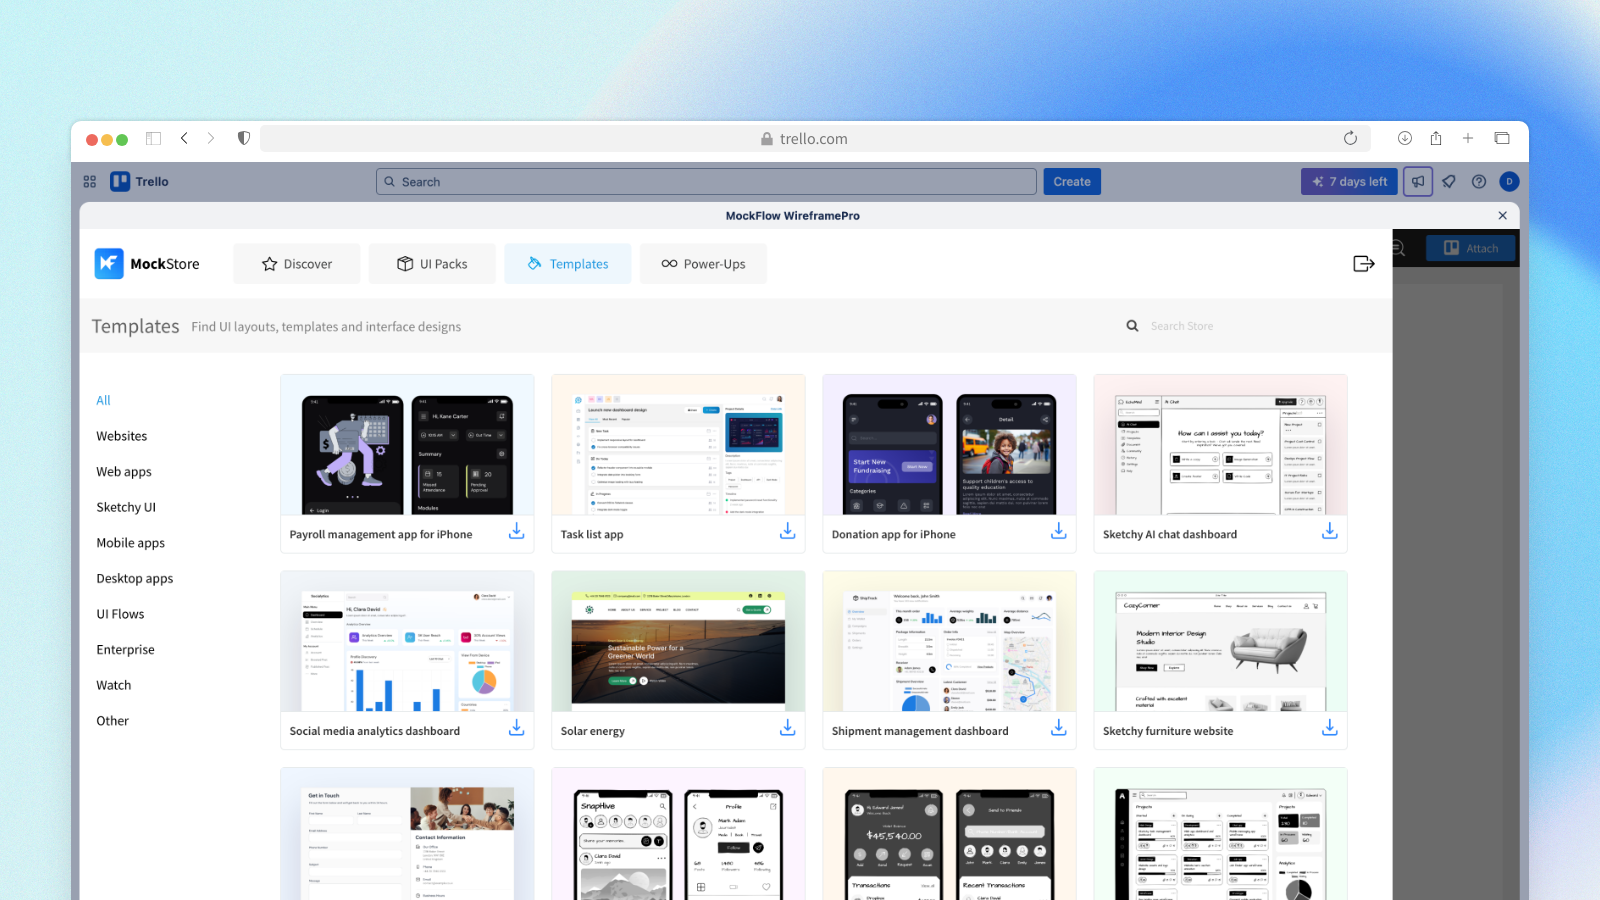Download the Shipment management dashboard template
1600x900 pixels.
1058,728
